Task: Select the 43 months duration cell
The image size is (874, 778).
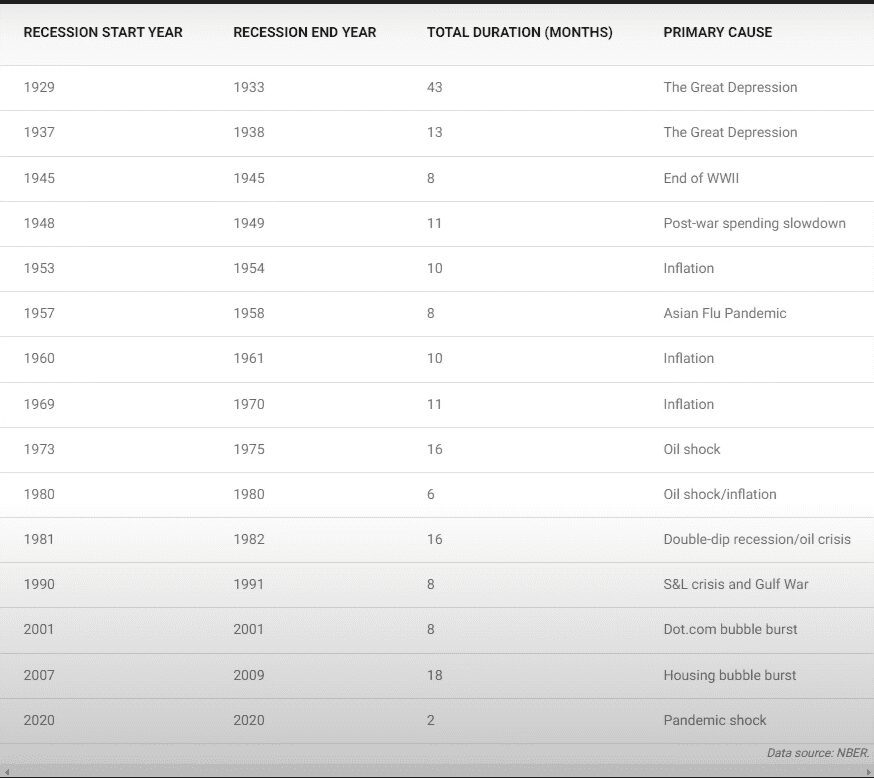Action: (x=435, y=87)
